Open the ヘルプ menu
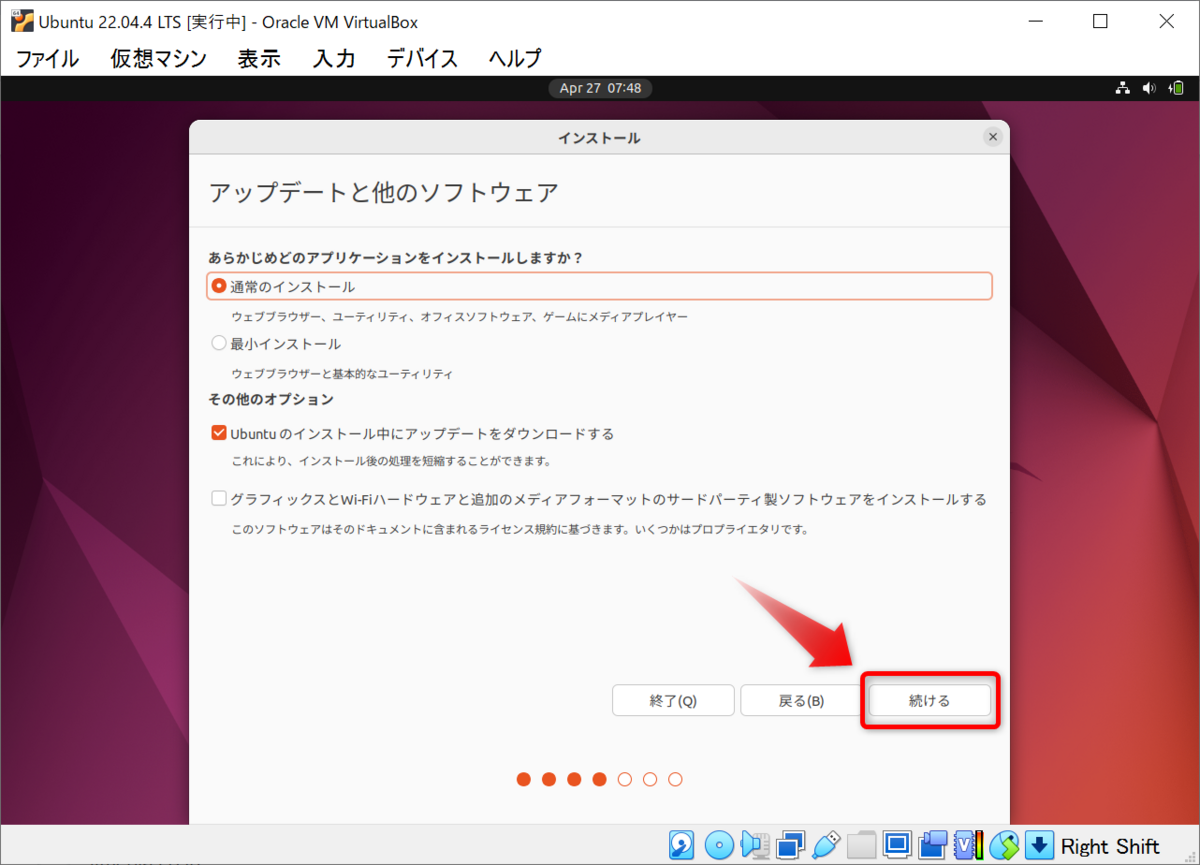The image size is (1200, 865). [515, 58]
